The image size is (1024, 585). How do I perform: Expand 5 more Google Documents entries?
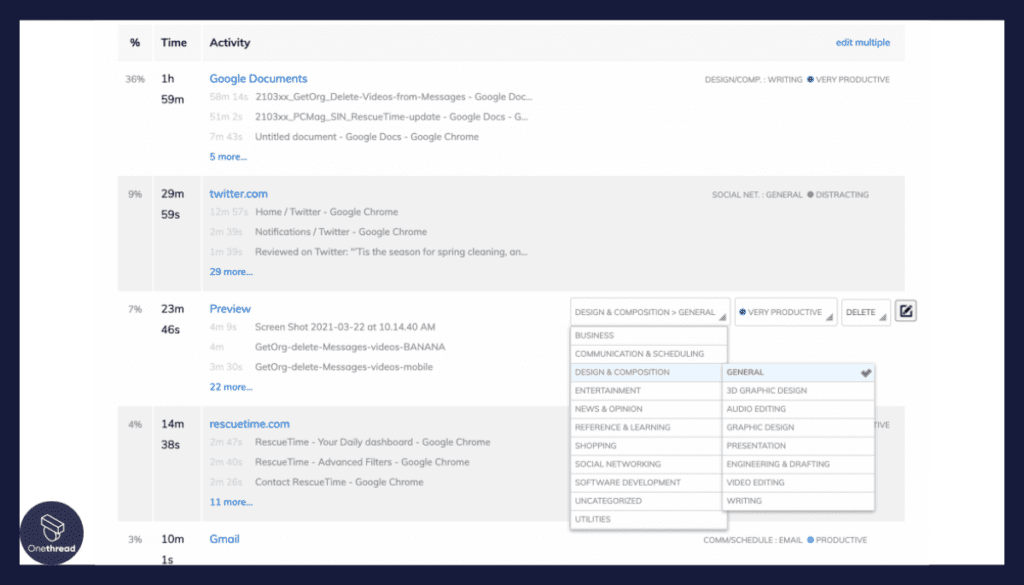pos(228,157)
